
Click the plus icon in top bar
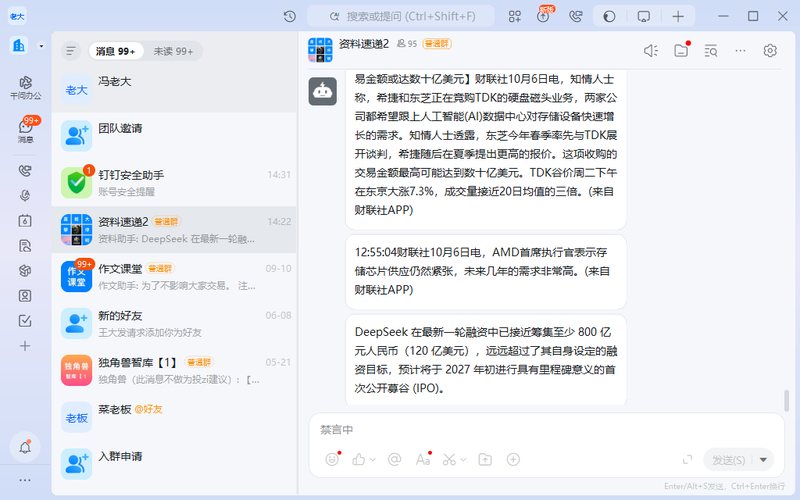coord(678,16)
